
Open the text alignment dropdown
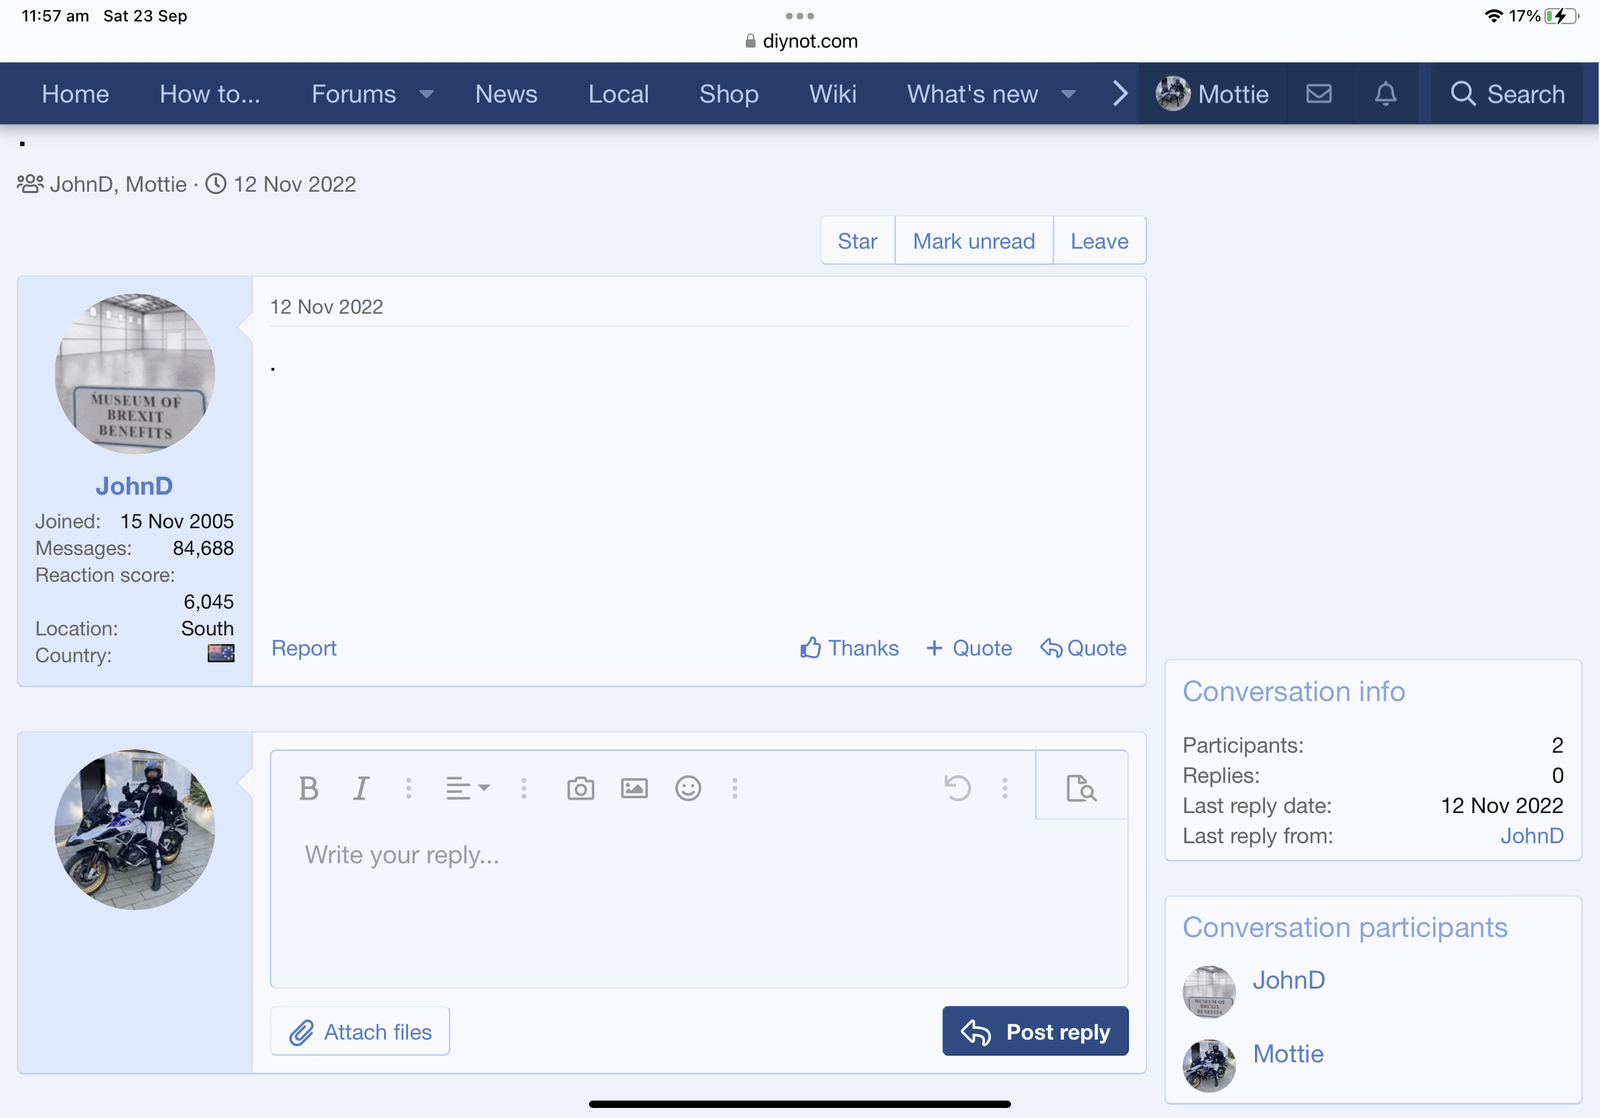(x=467, y=789)
